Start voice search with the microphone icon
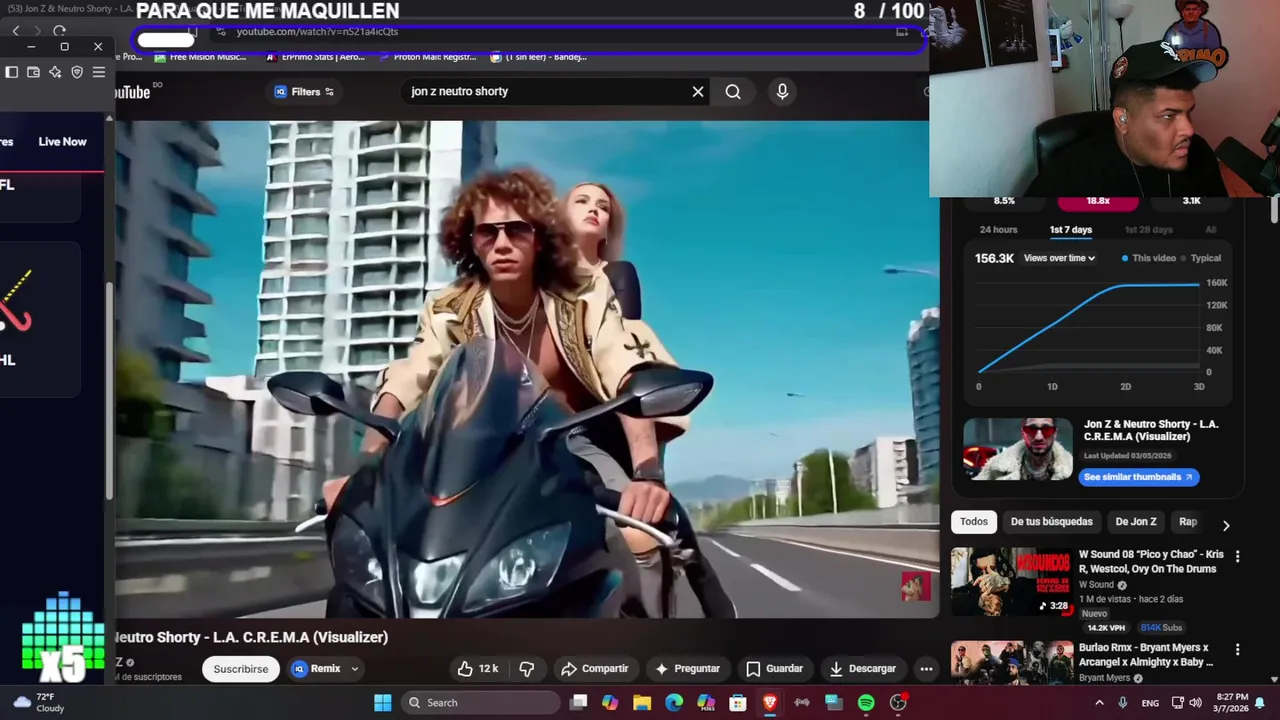 (782, 91)
